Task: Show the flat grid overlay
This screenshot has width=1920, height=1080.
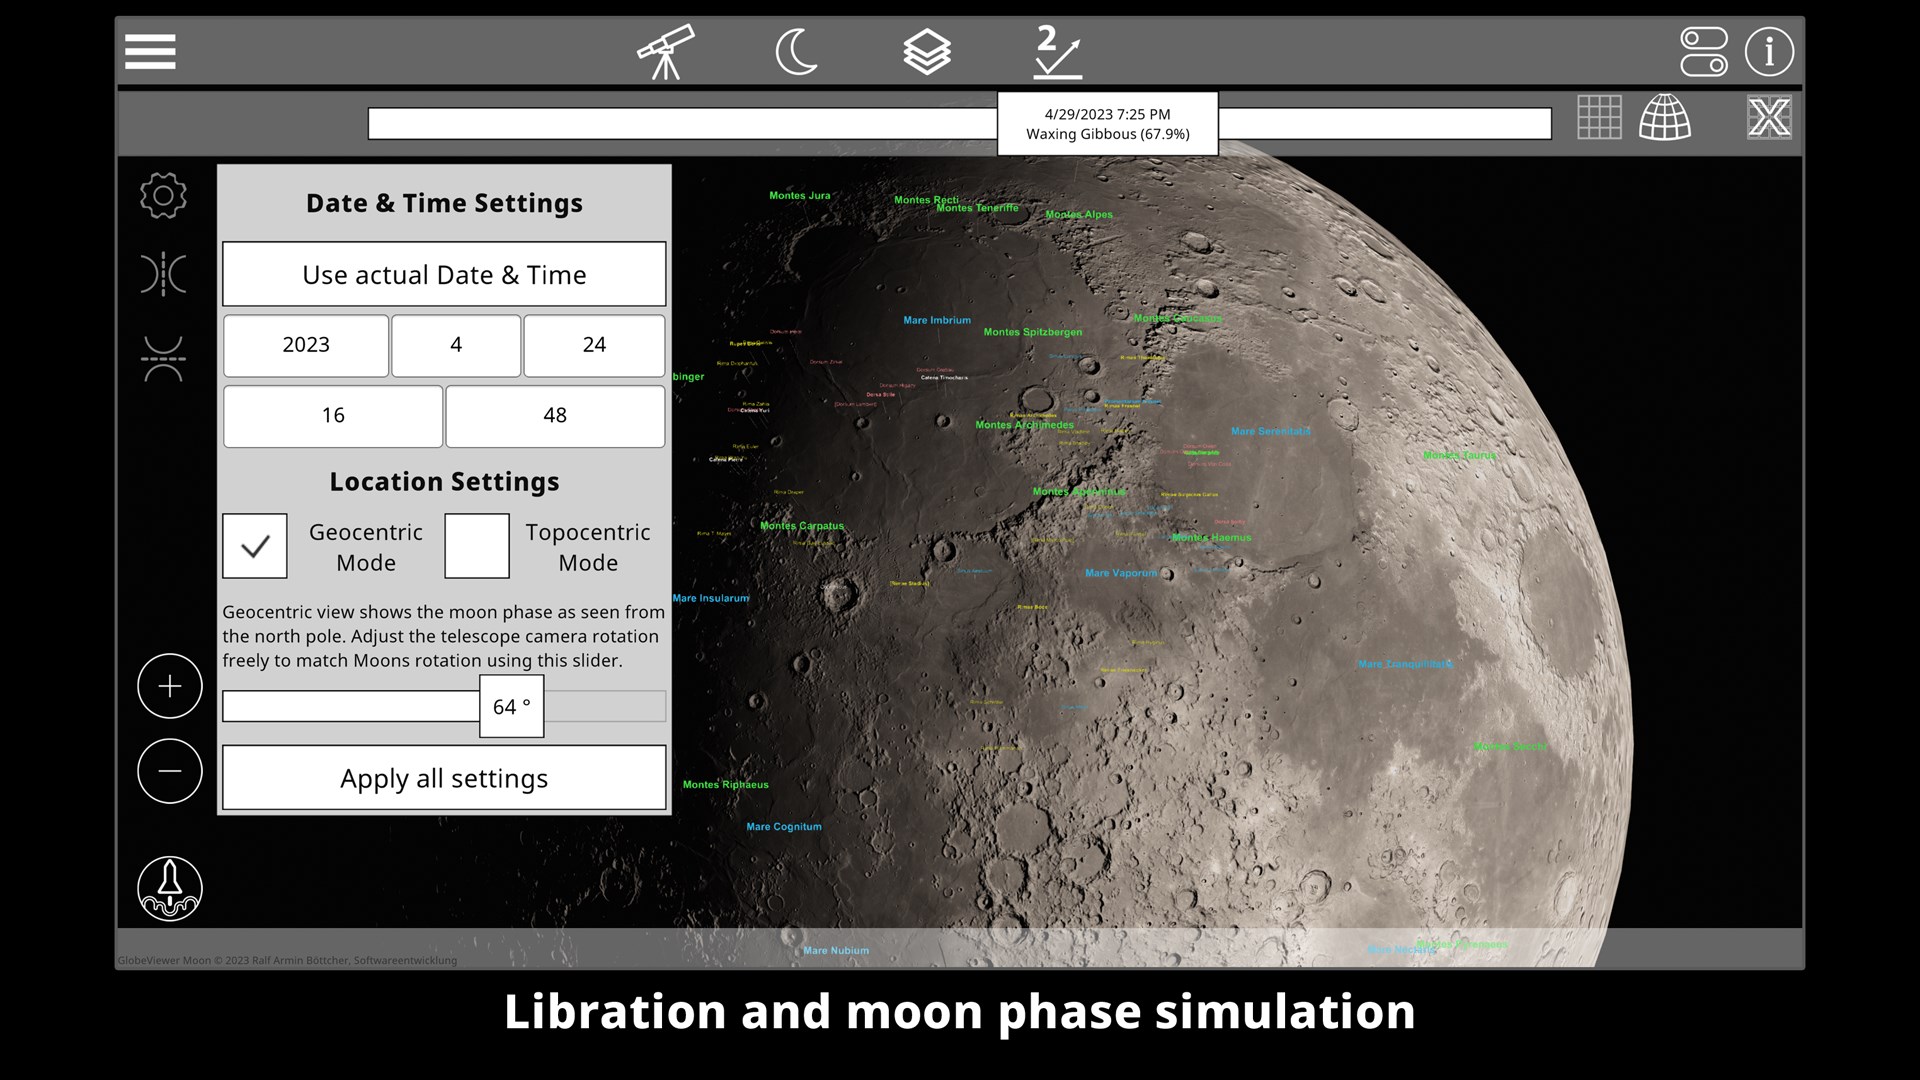Action: point(1599,118)
